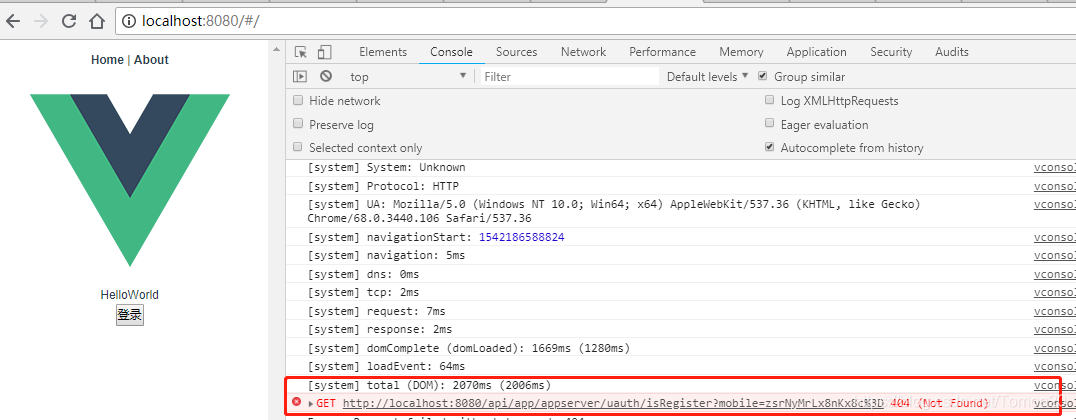The width and height of the screenshot is (1076, 420).
Task: Click the '[system] response: 2ms' log line
Action: (379, 329)
